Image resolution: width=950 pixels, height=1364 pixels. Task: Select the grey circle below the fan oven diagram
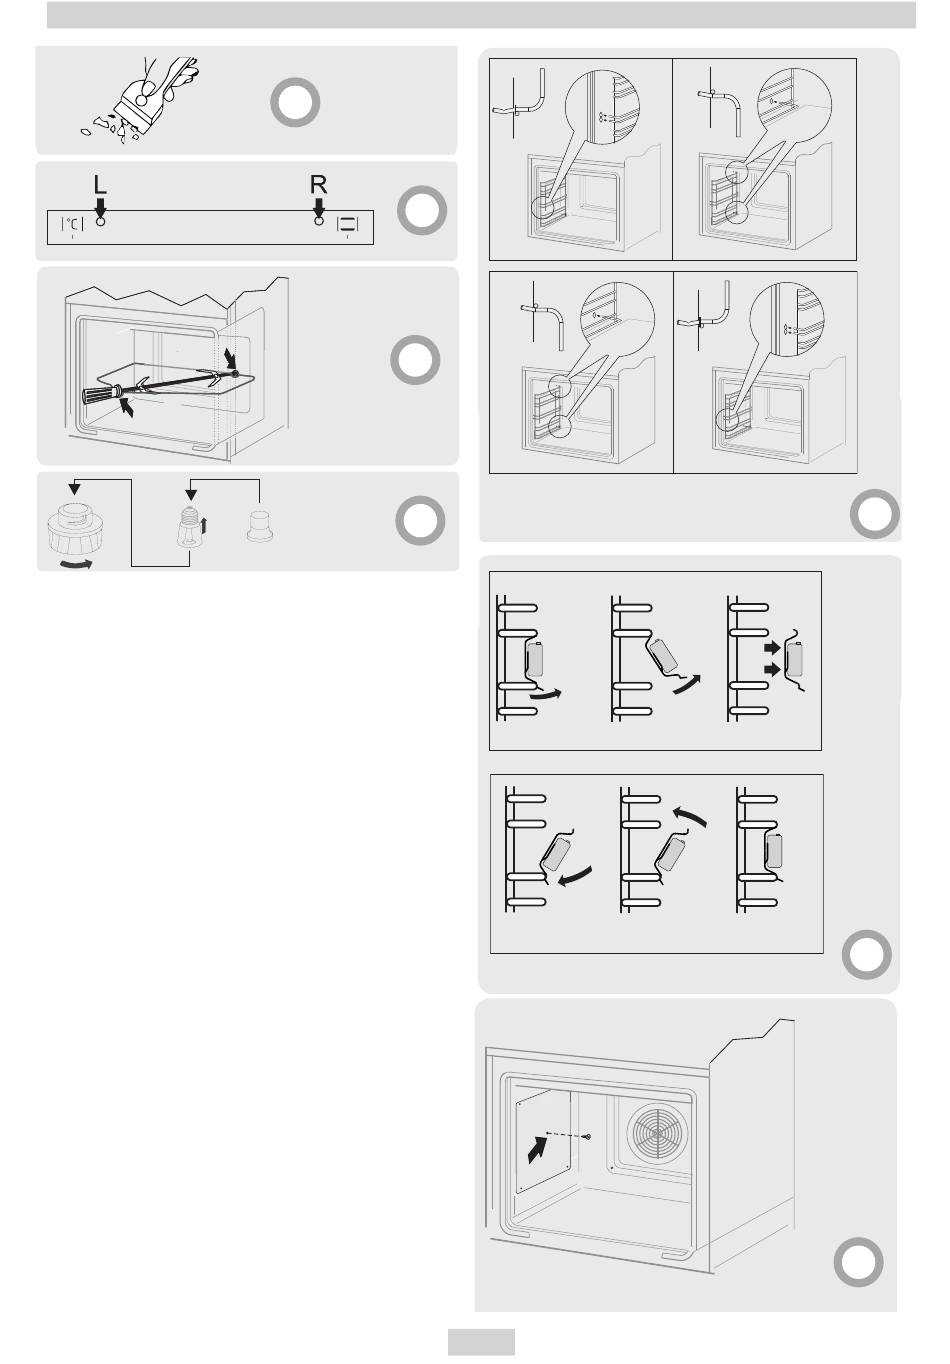[859, 1263]
